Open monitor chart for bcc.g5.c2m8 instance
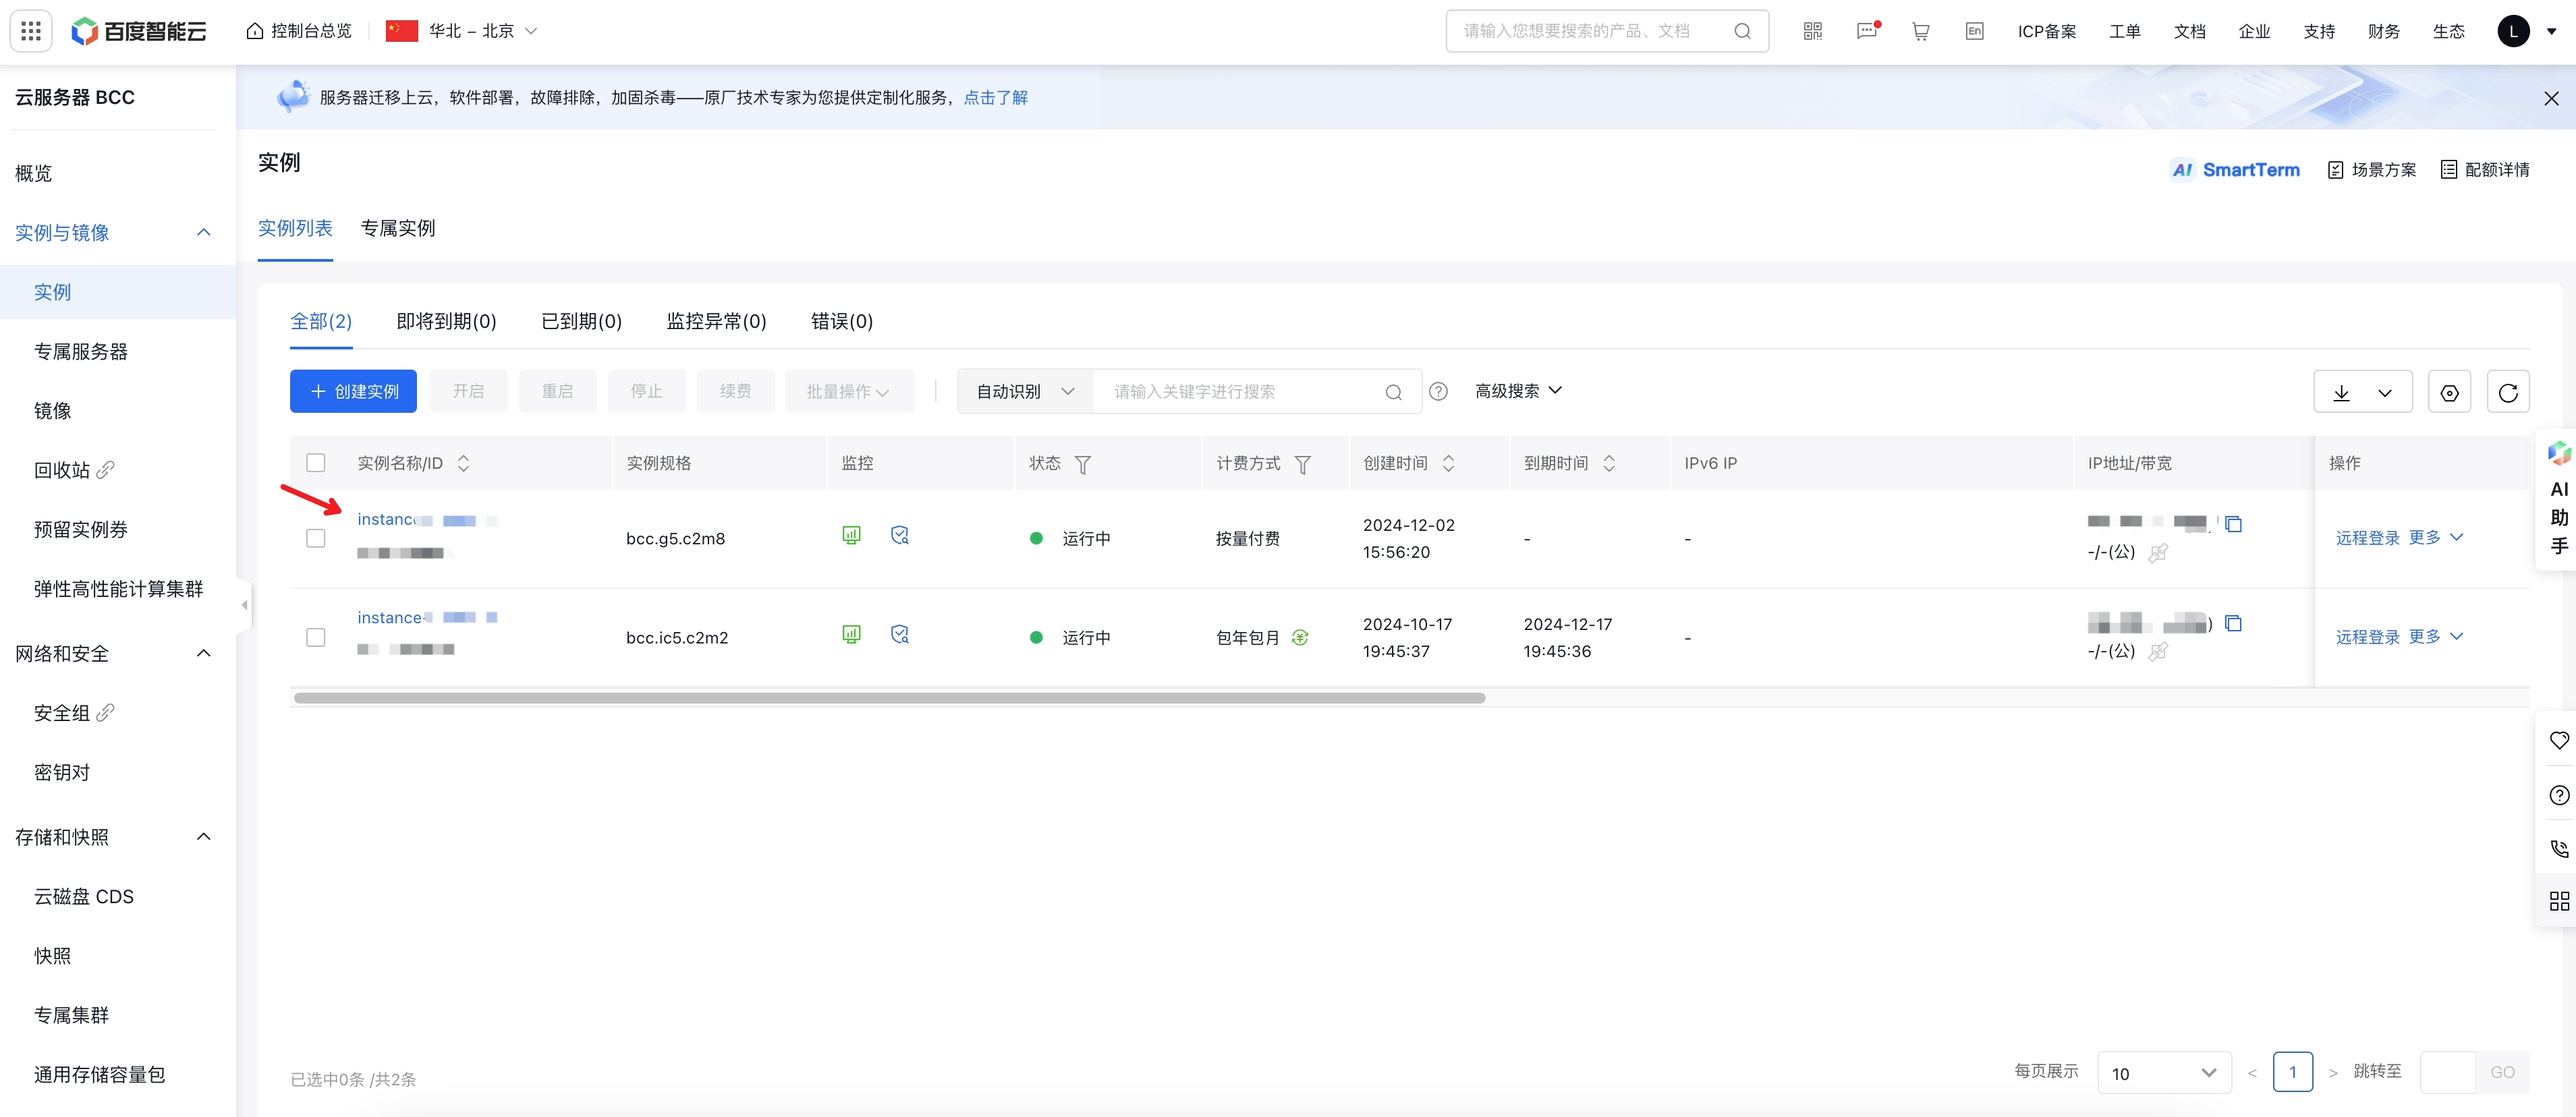 point(851,535)
